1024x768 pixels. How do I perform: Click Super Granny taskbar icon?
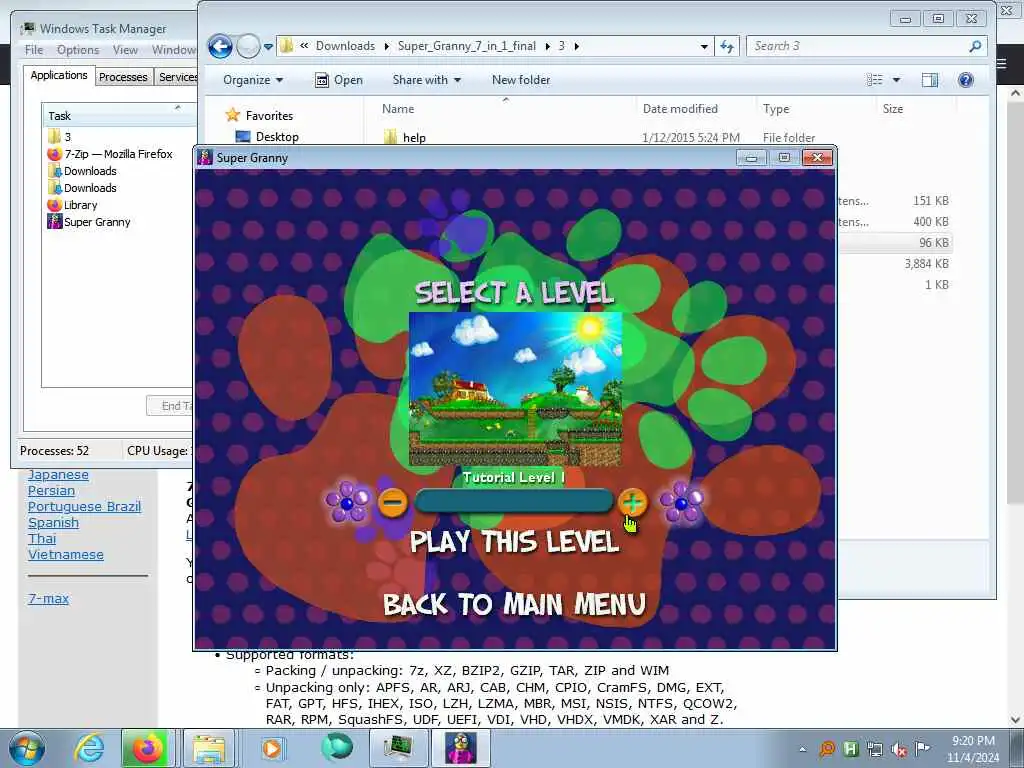point(460,748)
